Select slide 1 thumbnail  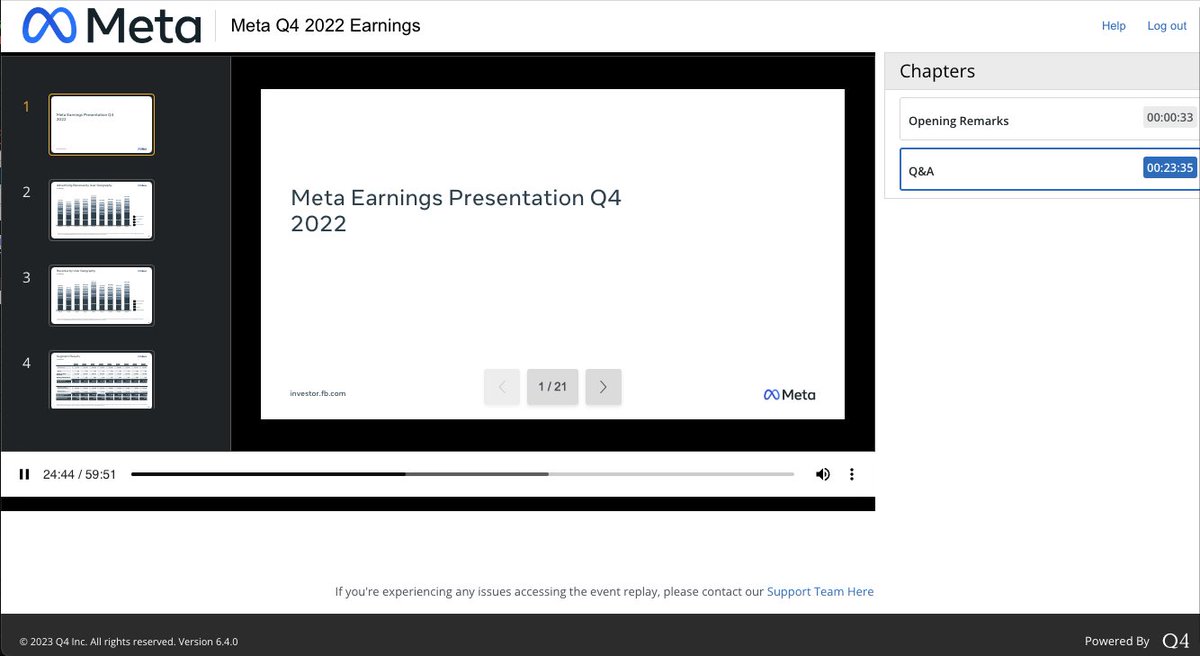tap(101, 125)
